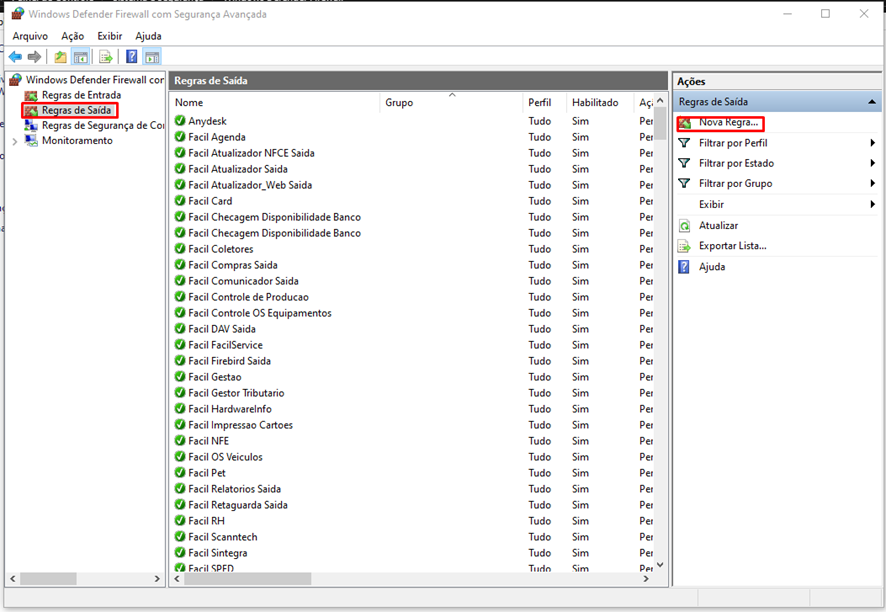Click the Forward arrow toolbar icon
886x612 pixels.
[34, 57]
